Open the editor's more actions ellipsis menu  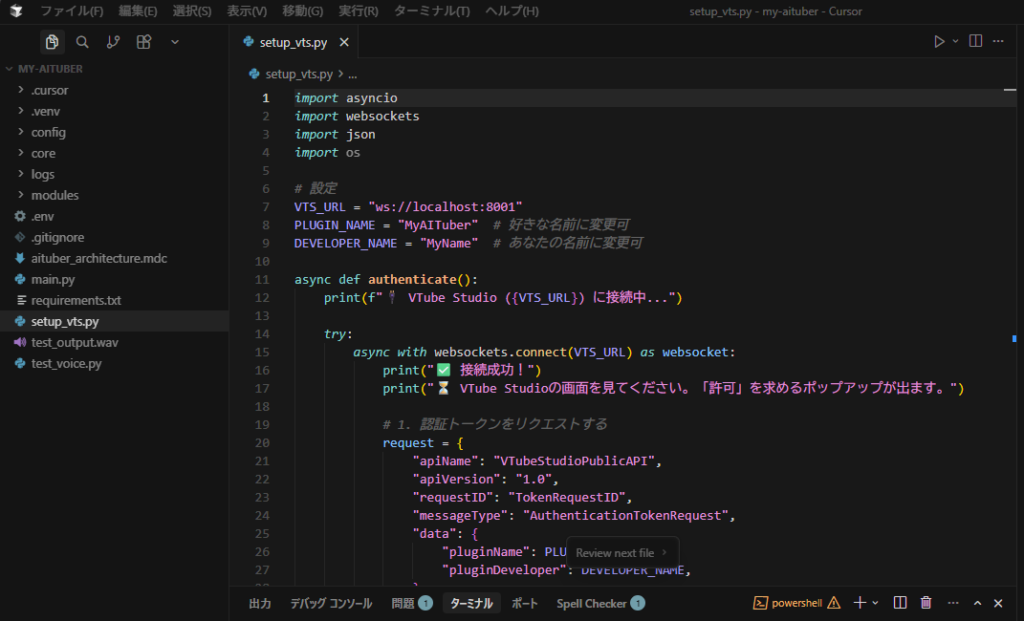tap(998, 42)
